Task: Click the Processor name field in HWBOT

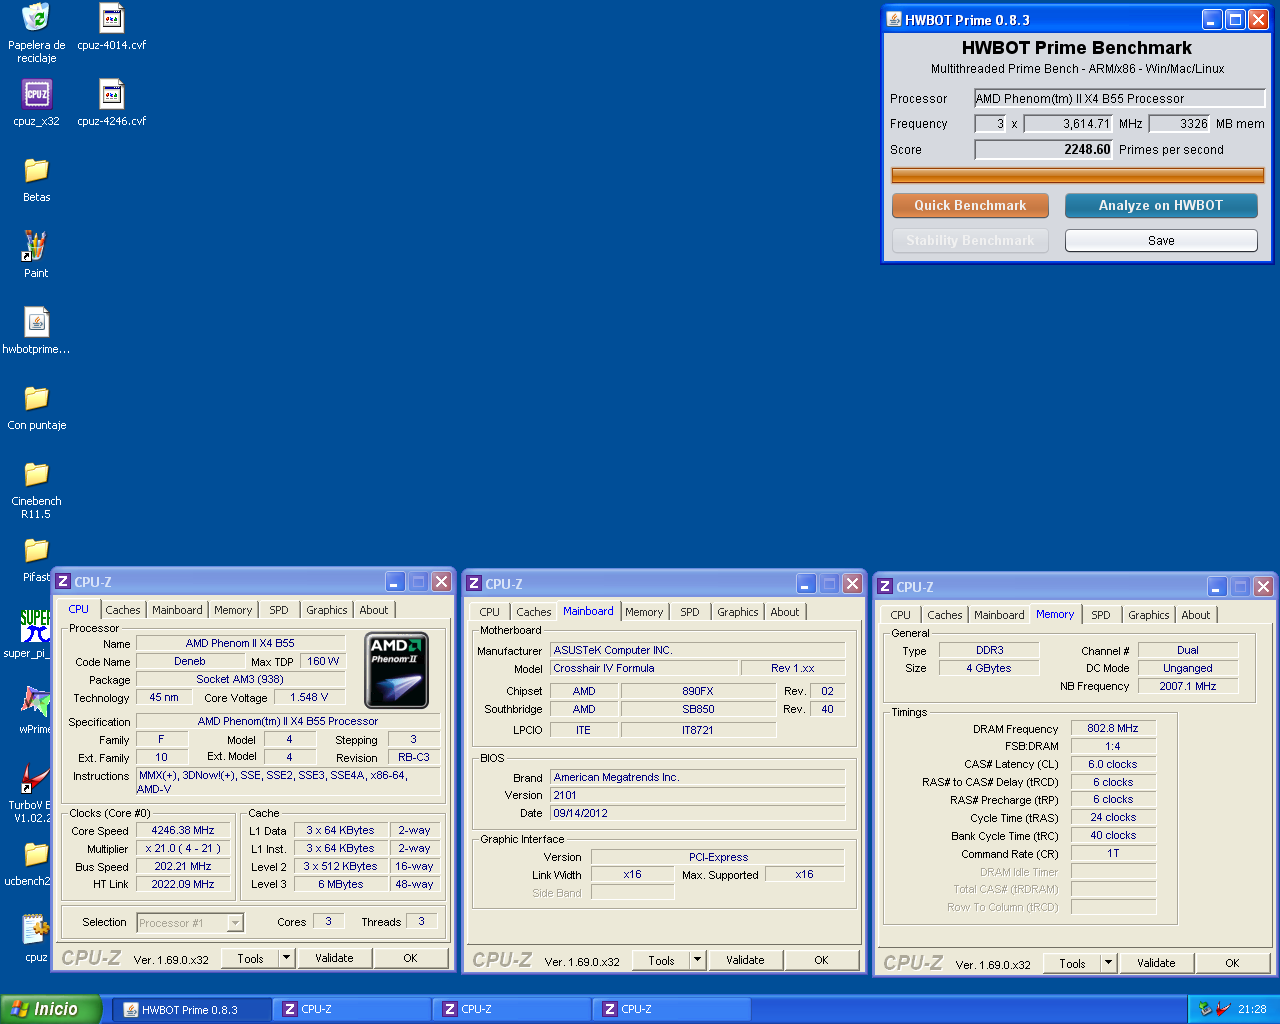Action: [1120, 98]
